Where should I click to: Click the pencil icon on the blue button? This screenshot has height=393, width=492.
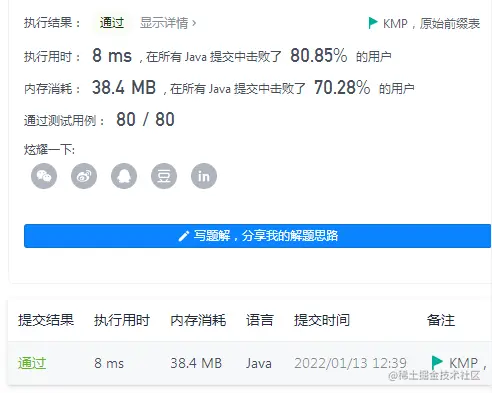(x=184, y=236)
